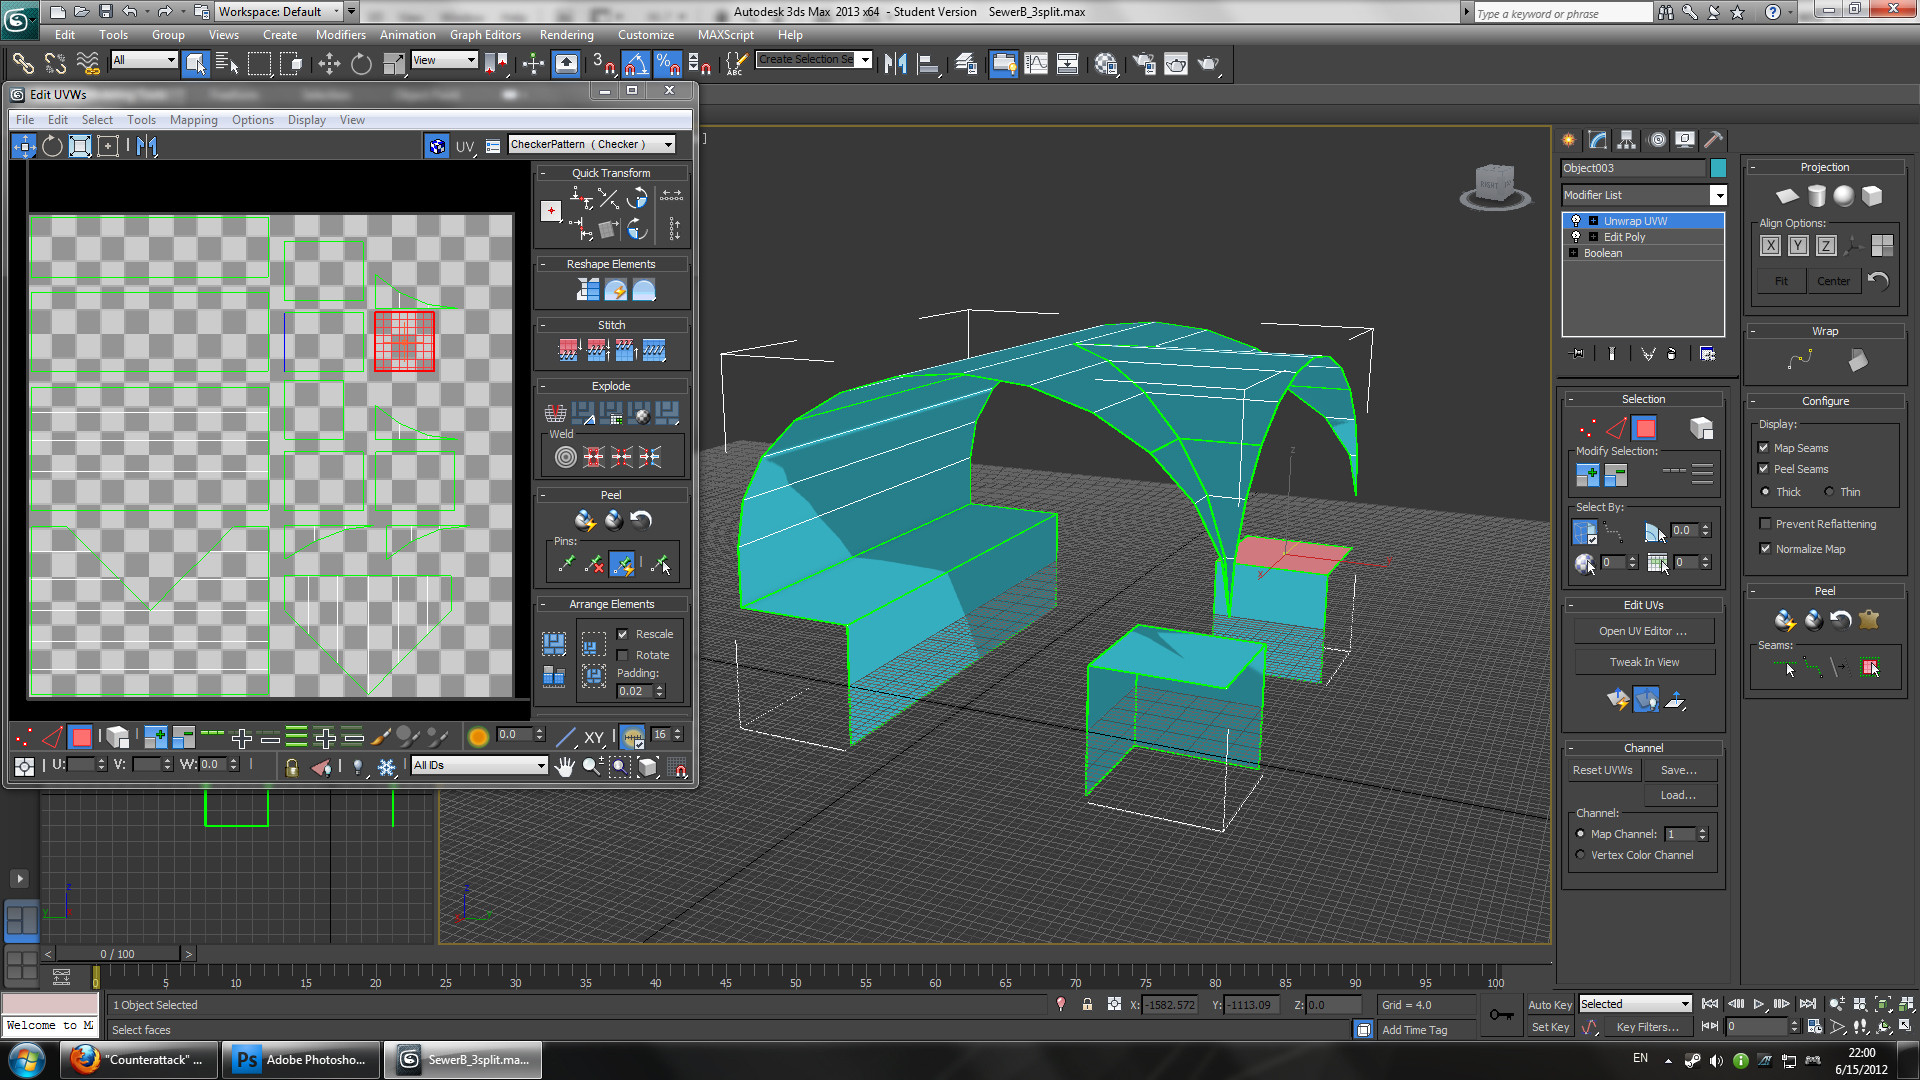Click the Straighten Selection reshape icon
This screenshot has width=1920, height=1080.
tap(588, 290)
